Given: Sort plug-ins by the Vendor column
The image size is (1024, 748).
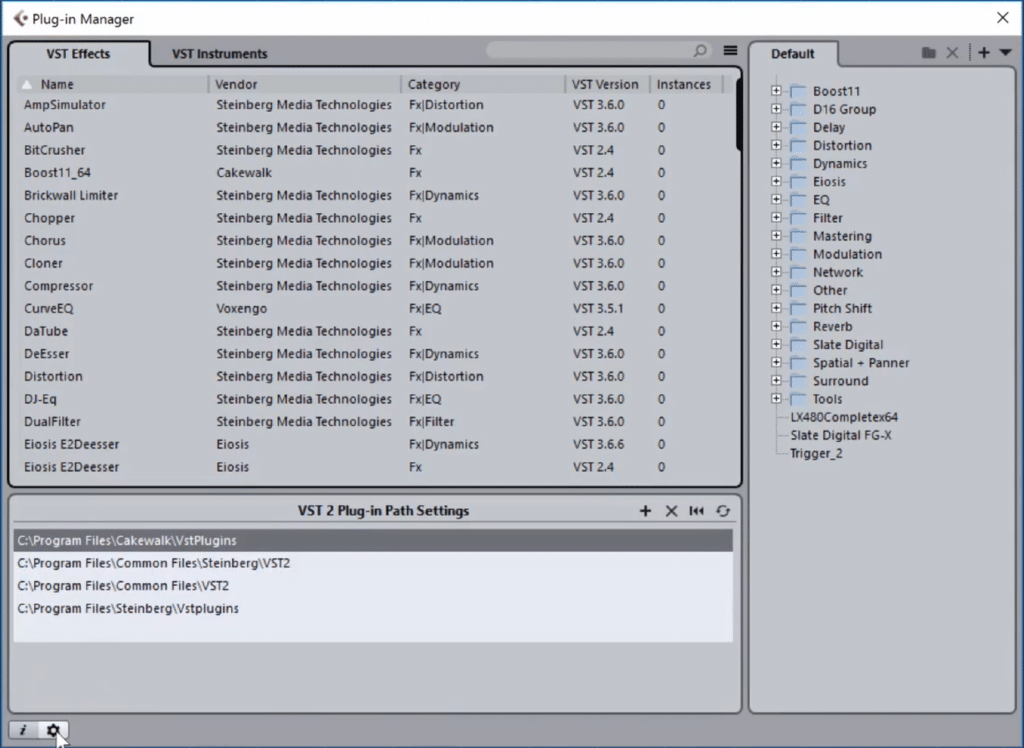Looking at the screenshot, I should [x=237, y=84].
